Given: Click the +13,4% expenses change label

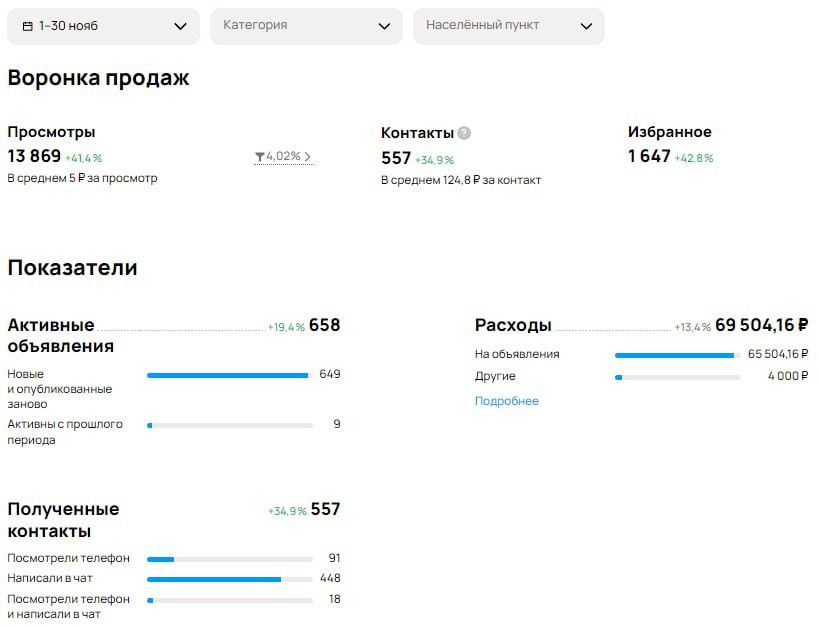Looking at the screenshot, I should 693,327.
